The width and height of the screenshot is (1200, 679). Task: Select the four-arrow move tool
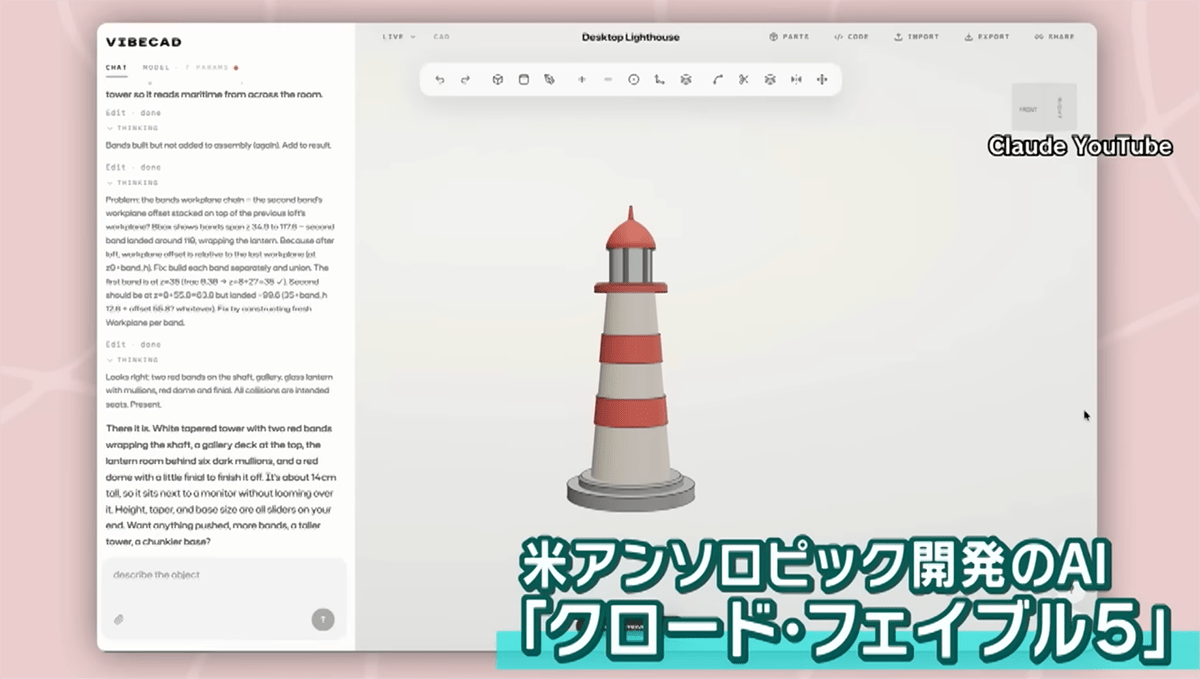click(x=822, y=79)
